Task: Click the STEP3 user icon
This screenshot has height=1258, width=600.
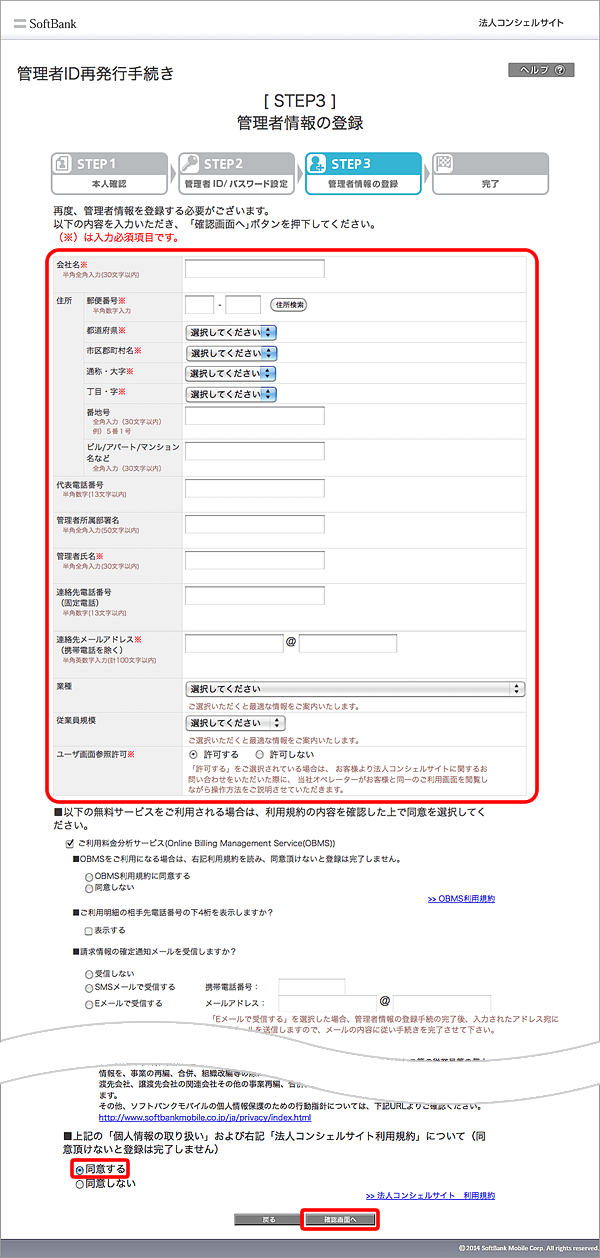Action: pos(318,164)
